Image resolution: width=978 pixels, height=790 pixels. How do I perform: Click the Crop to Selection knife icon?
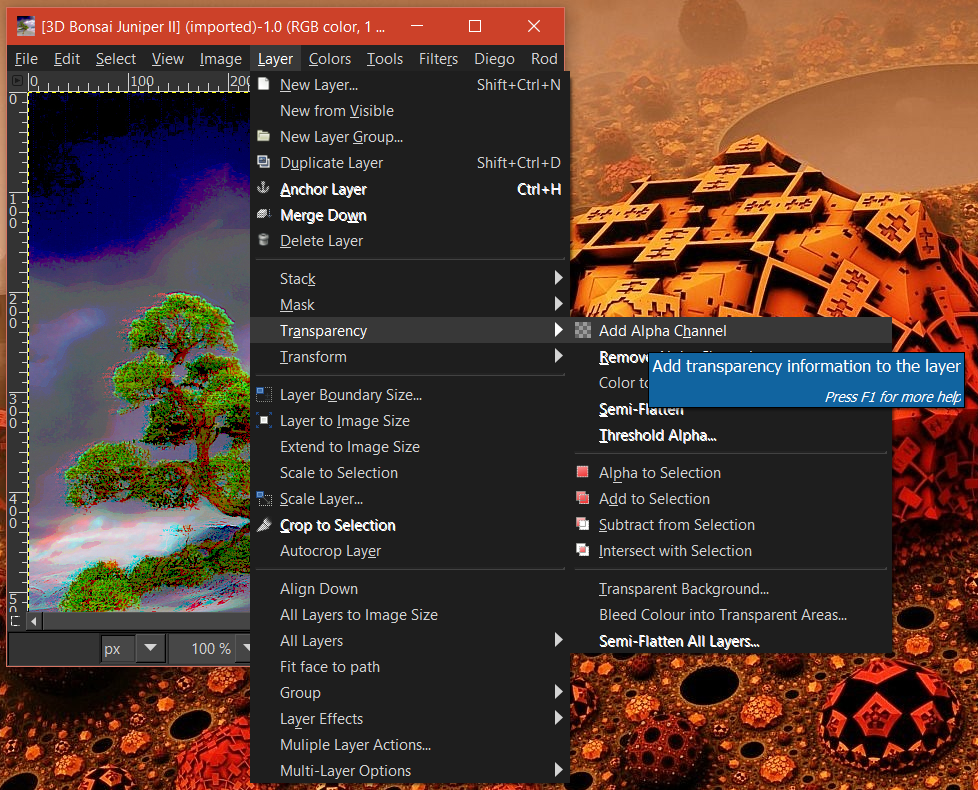[x=264, y=524]
